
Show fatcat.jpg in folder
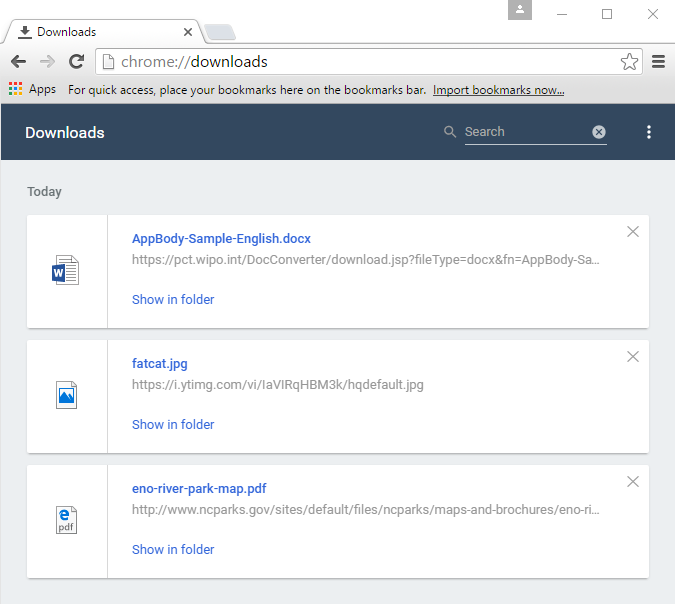(x=173, y=424)
